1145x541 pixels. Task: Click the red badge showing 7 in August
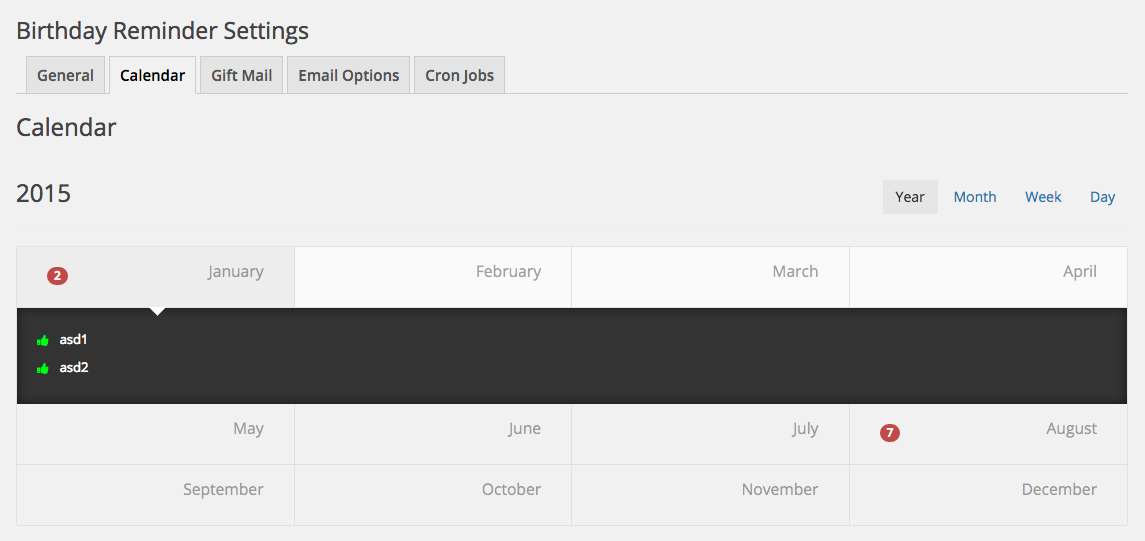[890, 433]
